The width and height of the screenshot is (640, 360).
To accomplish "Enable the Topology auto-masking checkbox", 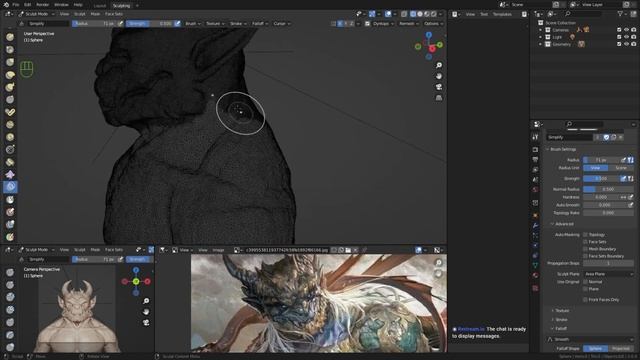I will 585,235.
